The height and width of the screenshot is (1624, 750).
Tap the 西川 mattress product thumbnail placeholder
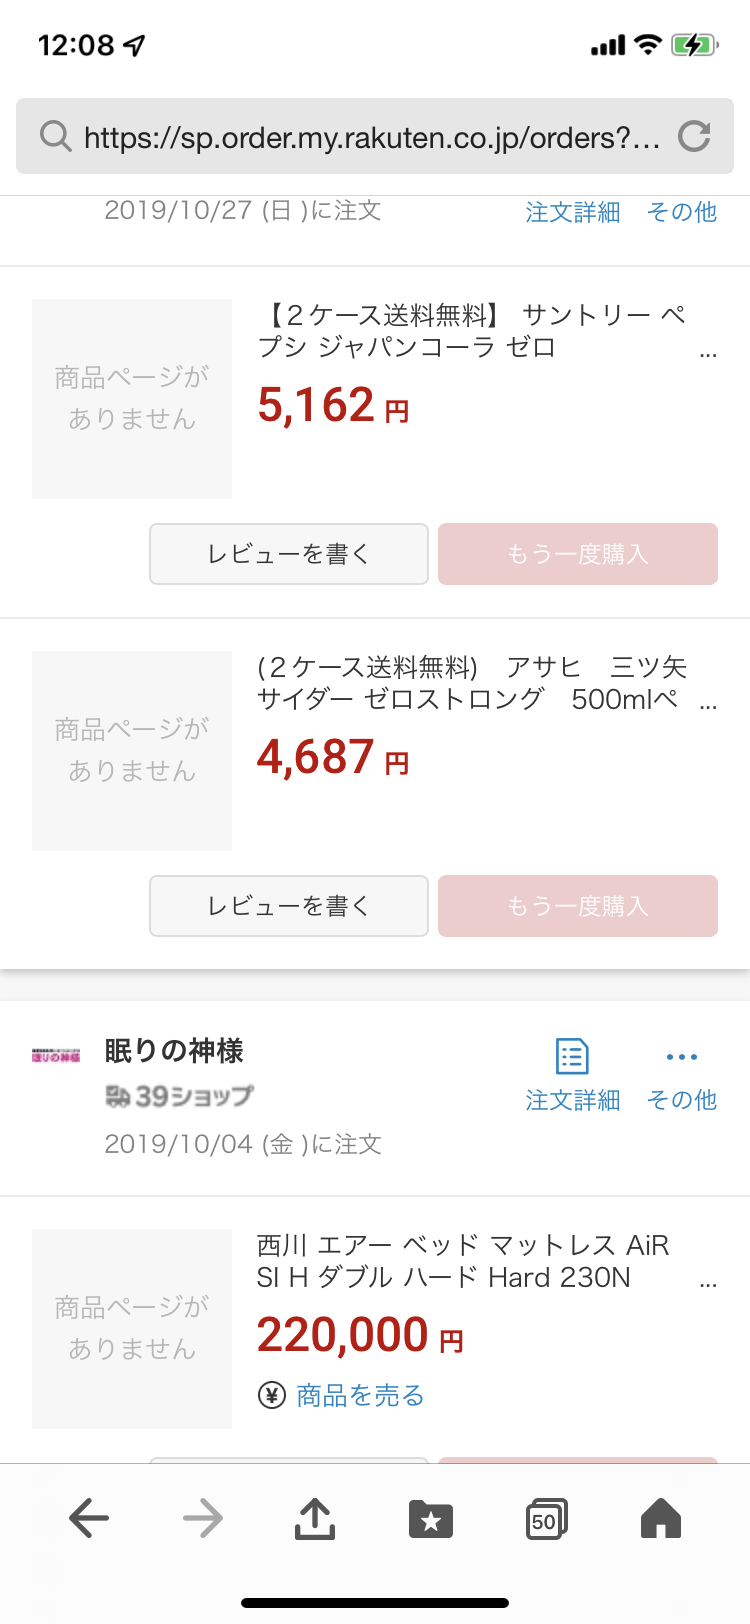pos(132,1329)
